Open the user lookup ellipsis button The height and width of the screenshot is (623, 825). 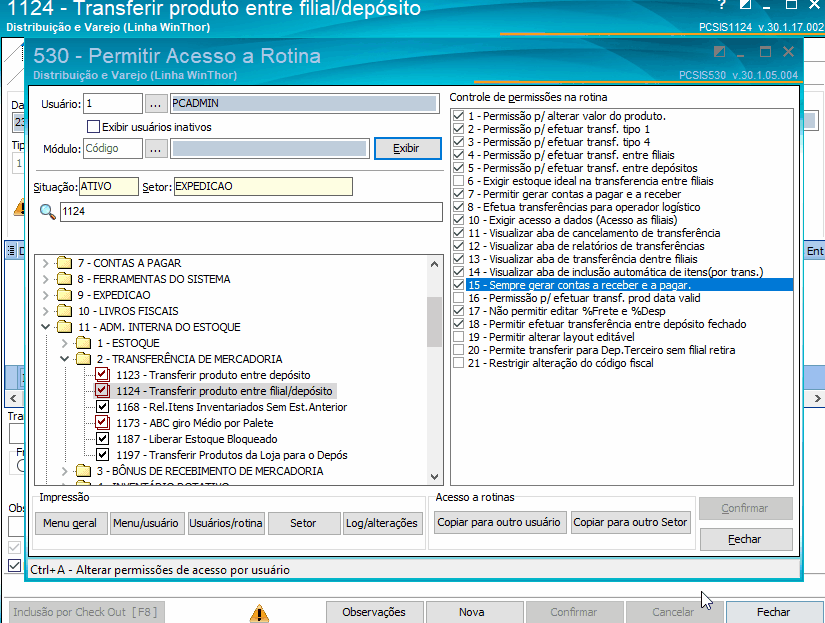click(155, 104)
